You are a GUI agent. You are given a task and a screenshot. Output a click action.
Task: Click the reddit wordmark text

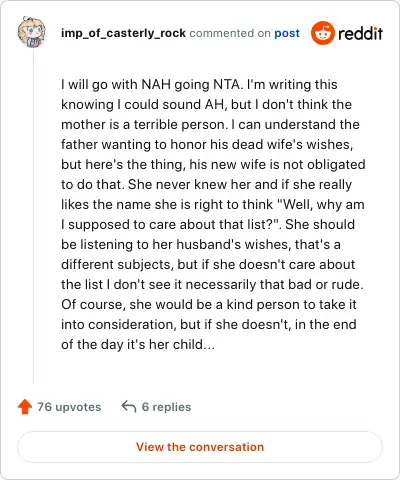(x=360, y=33)
